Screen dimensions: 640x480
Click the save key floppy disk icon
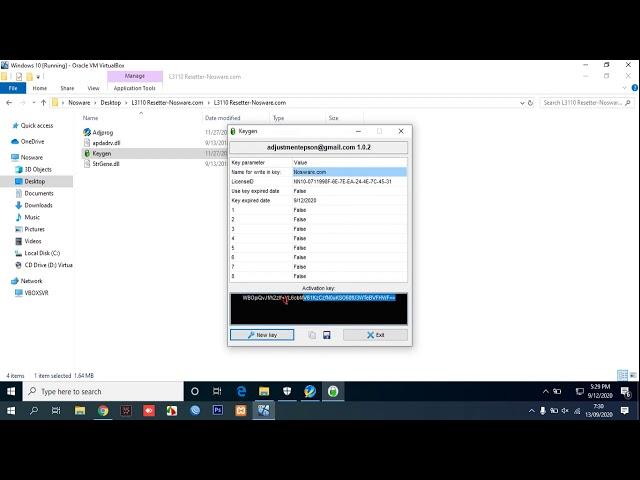[x=327, y=335]
